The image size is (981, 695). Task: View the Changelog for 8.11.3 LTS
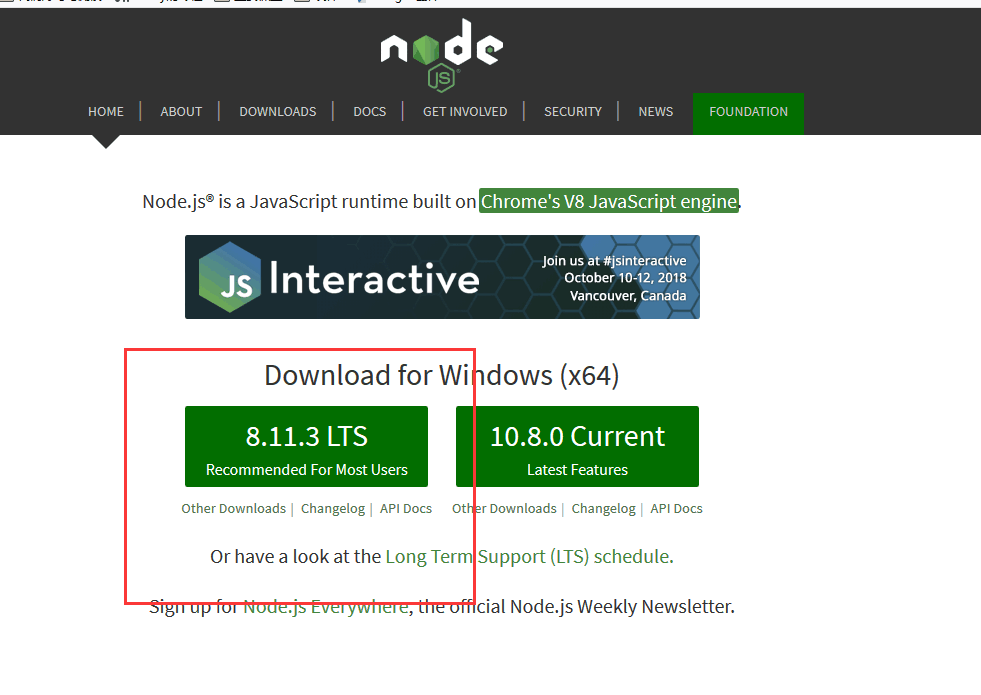(333, 509)
